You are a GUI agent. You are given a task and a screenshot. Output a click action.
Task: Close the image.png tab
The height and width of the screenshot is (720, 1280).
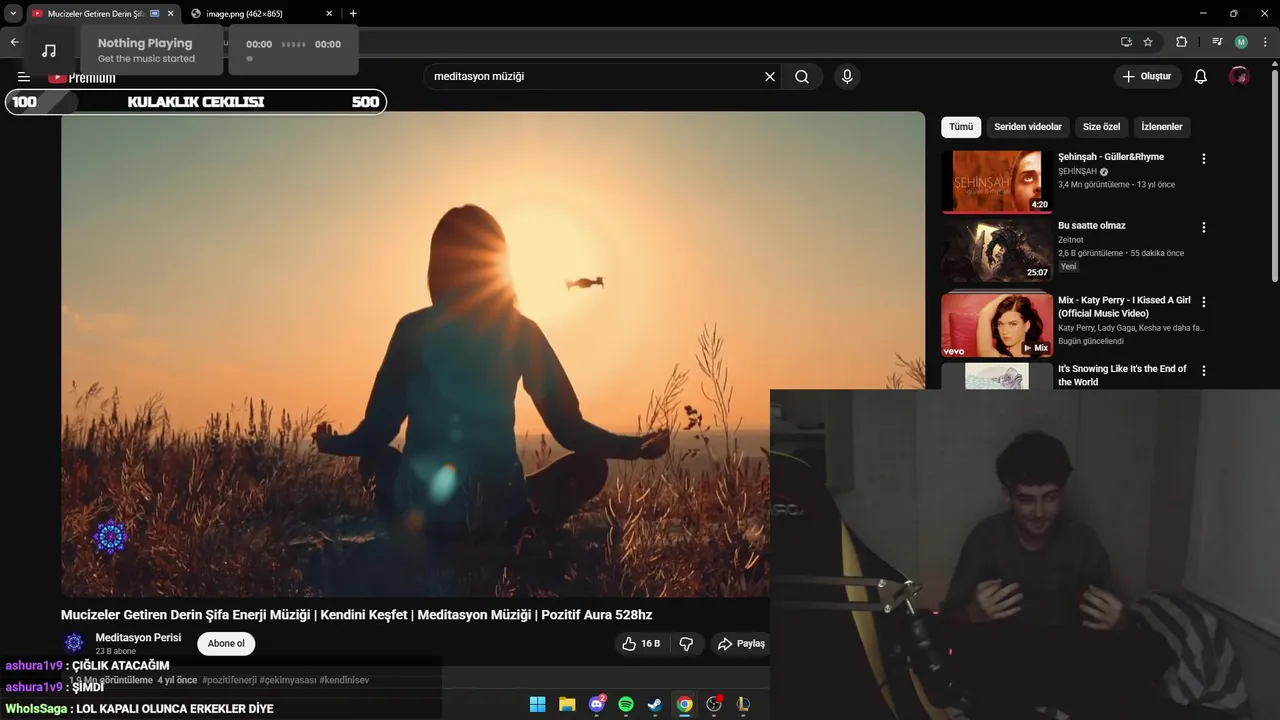click(330, 14)
